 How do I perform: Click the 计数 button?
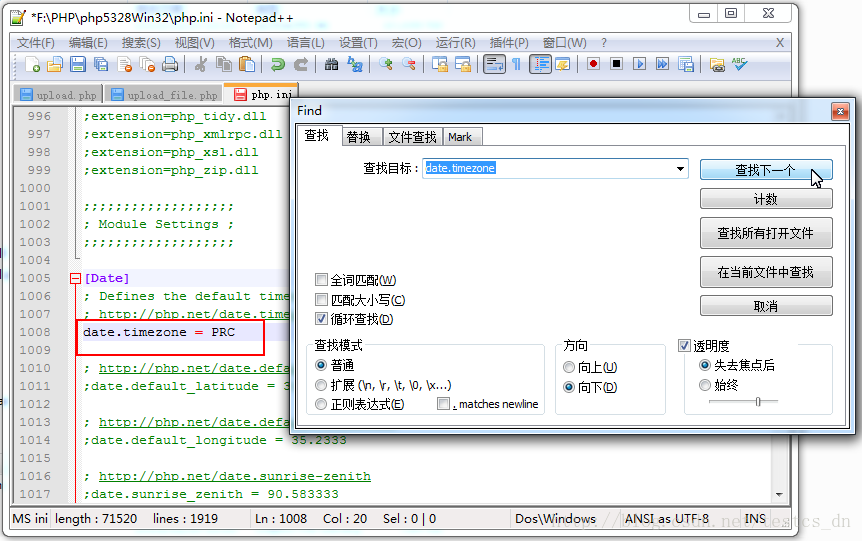pos(766,199)
